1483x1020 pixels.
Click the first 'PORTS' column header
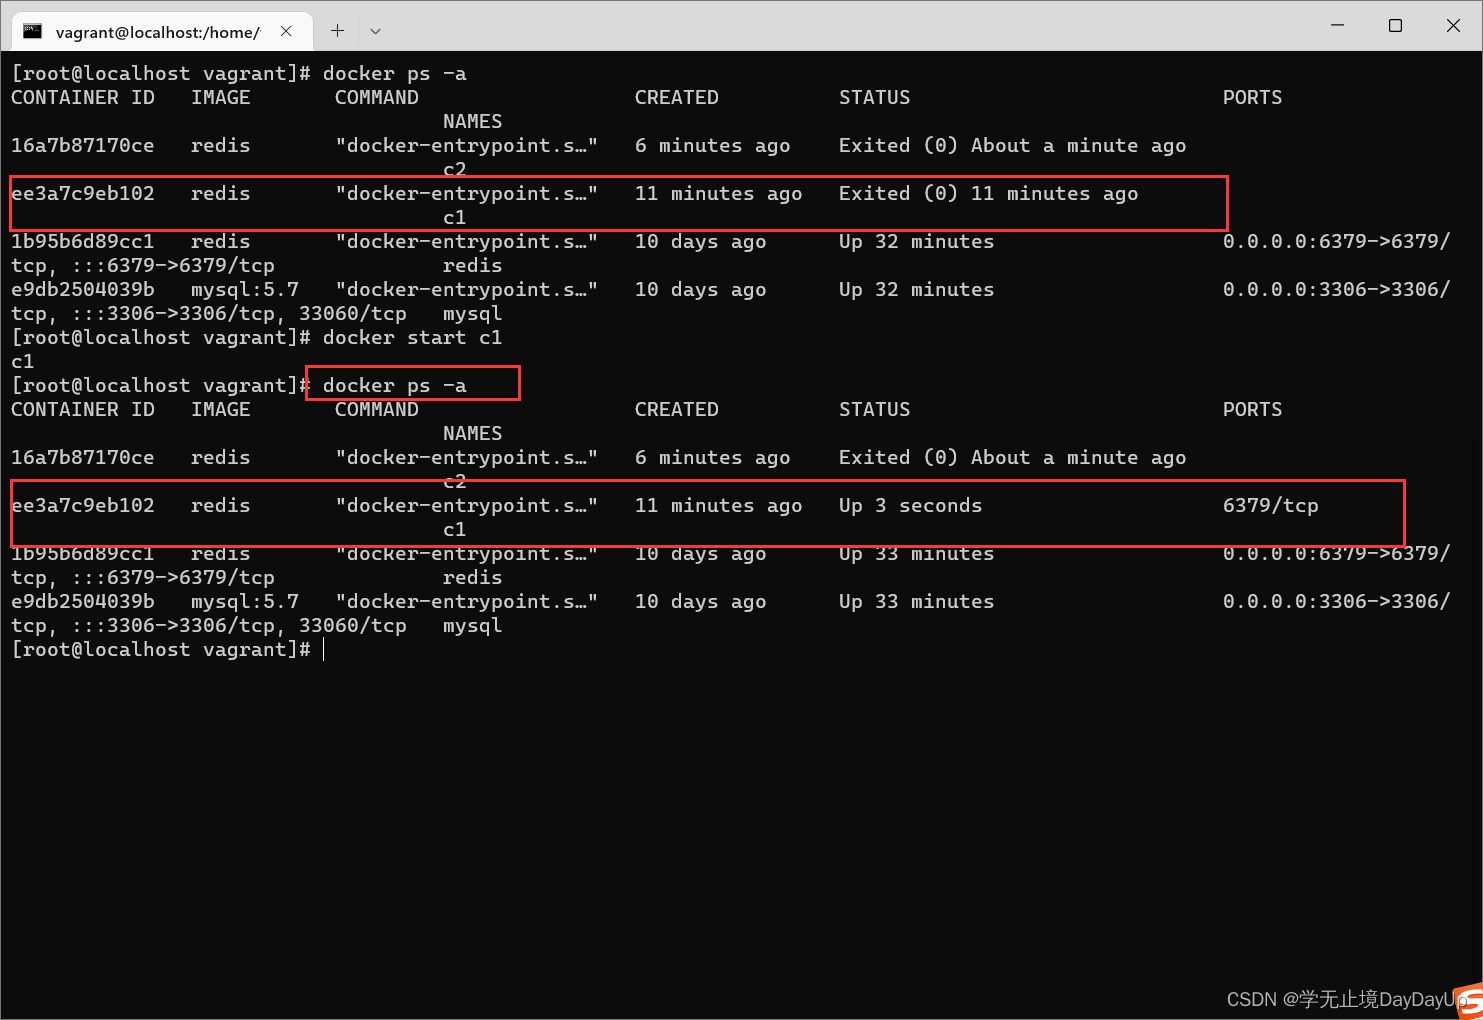(x=1252, y=98)
